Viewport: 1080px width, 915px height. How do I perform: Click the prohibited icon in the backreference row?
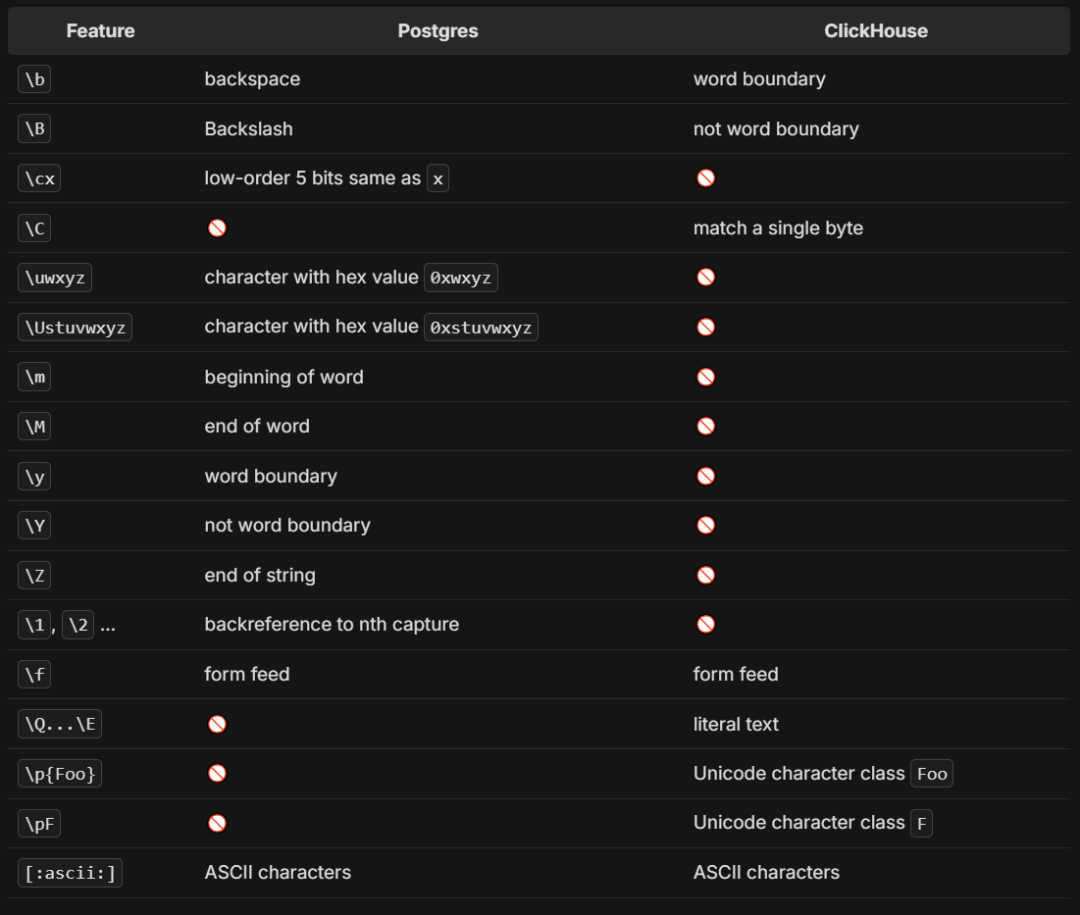[705, 624]
